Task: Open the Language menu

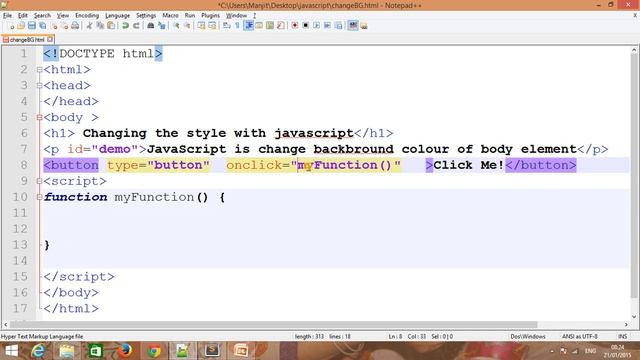Action: (x=118, y=16)
